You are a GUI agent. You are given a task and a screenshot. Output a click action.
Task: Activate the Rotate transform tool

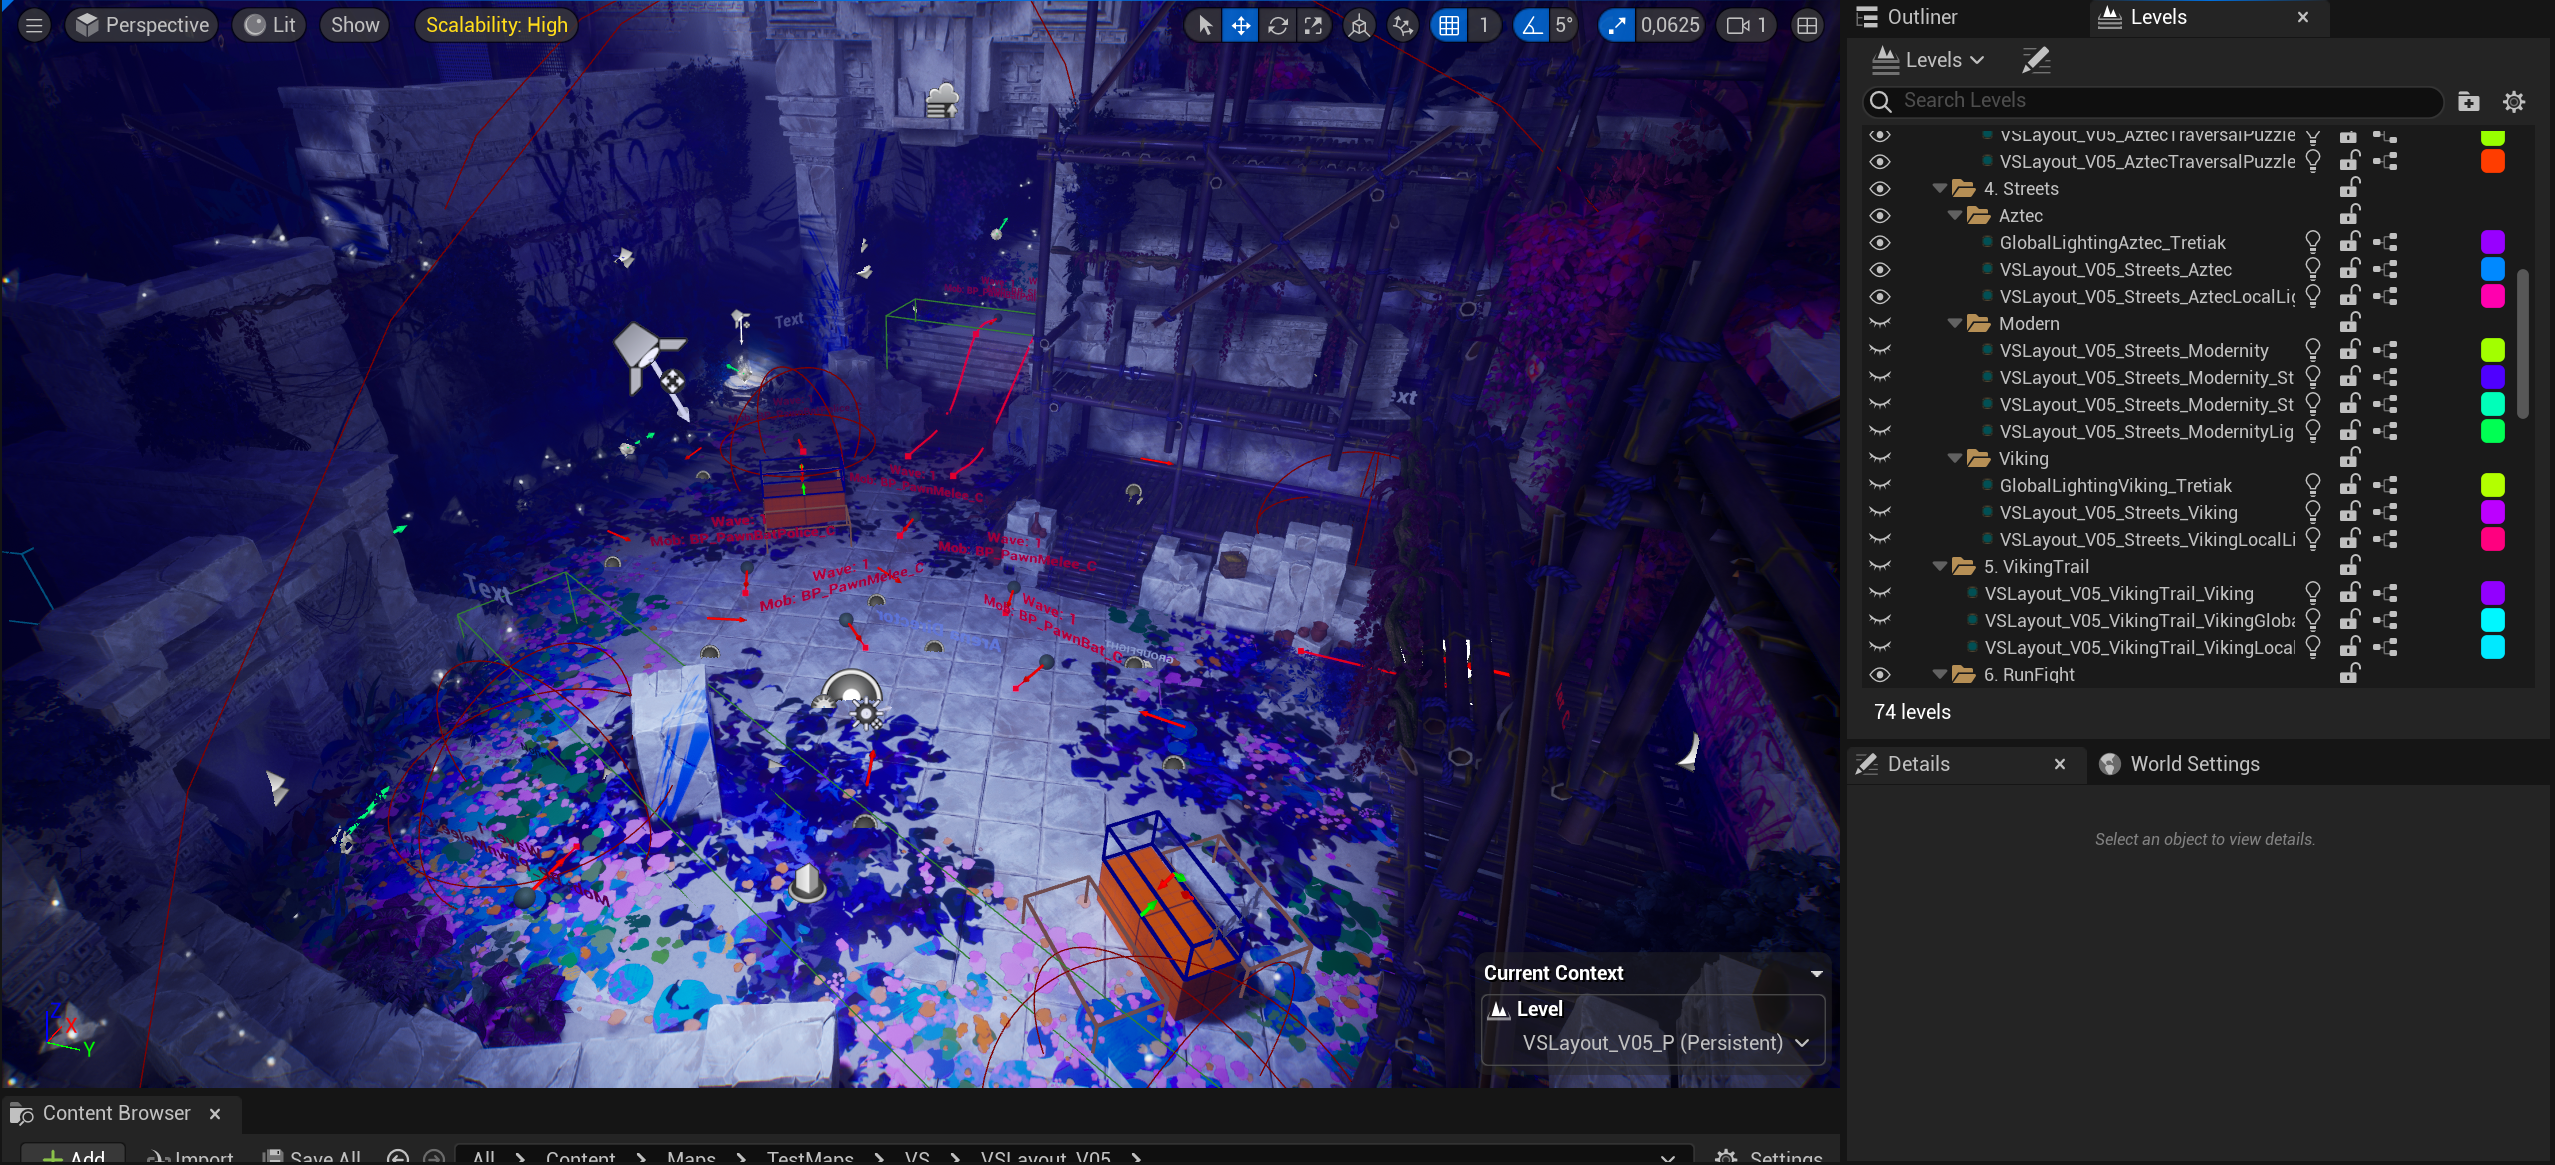(1277, 25)
